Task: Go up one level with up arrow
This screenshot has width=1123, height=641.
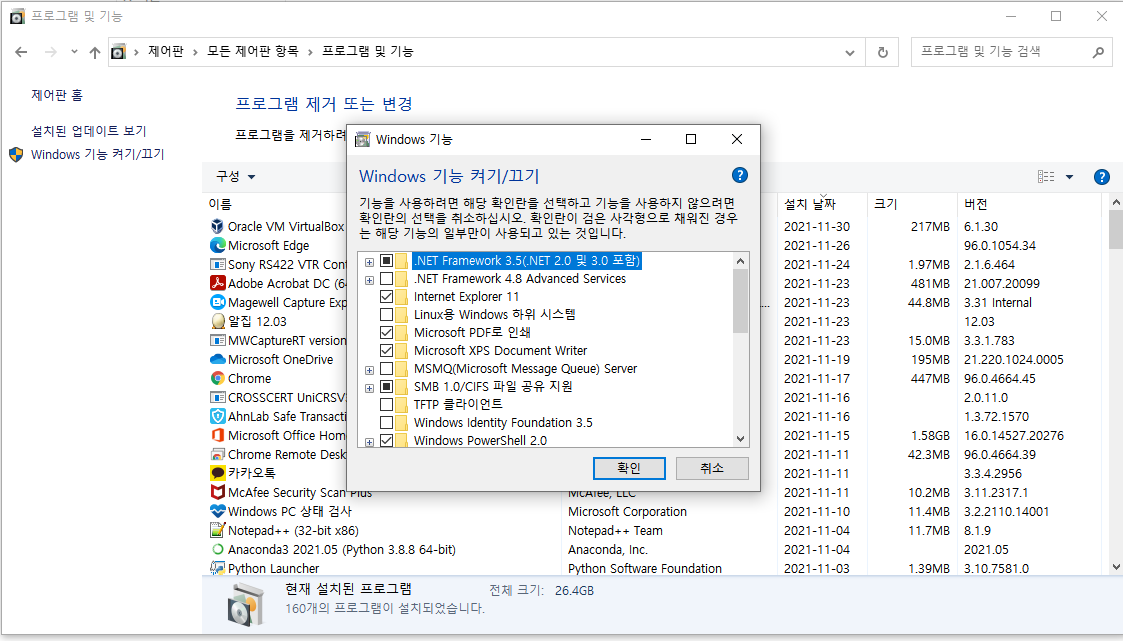Action: coord(95,52)
